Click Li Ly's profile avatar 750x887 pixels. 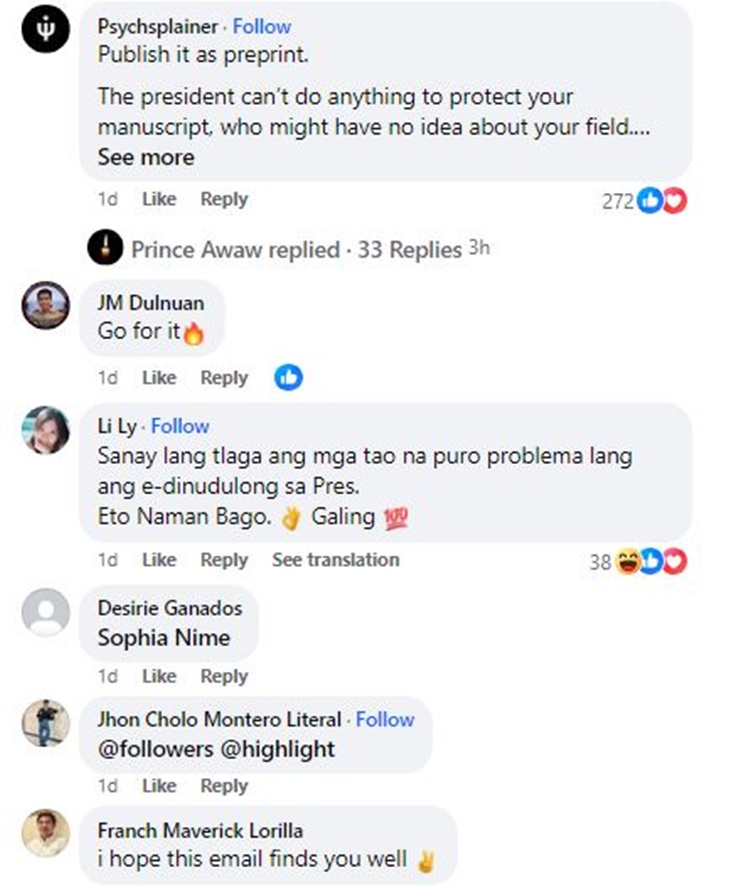coord(46,430)
